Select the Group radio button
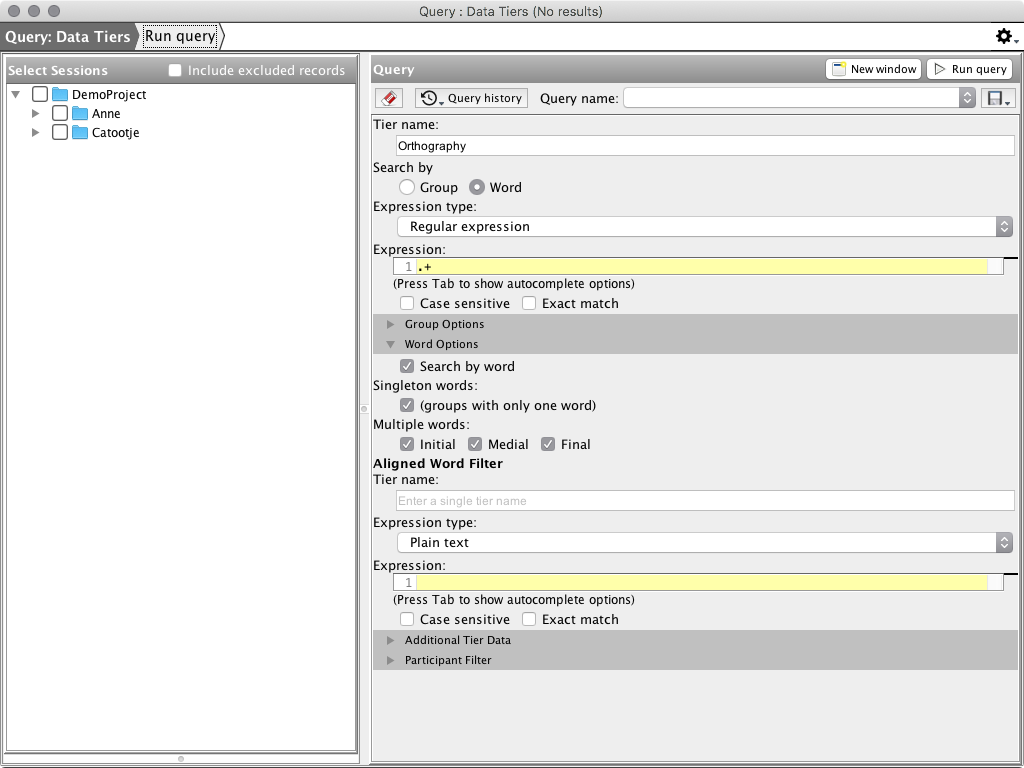1024x768 pixels. [x=407, y=187]
